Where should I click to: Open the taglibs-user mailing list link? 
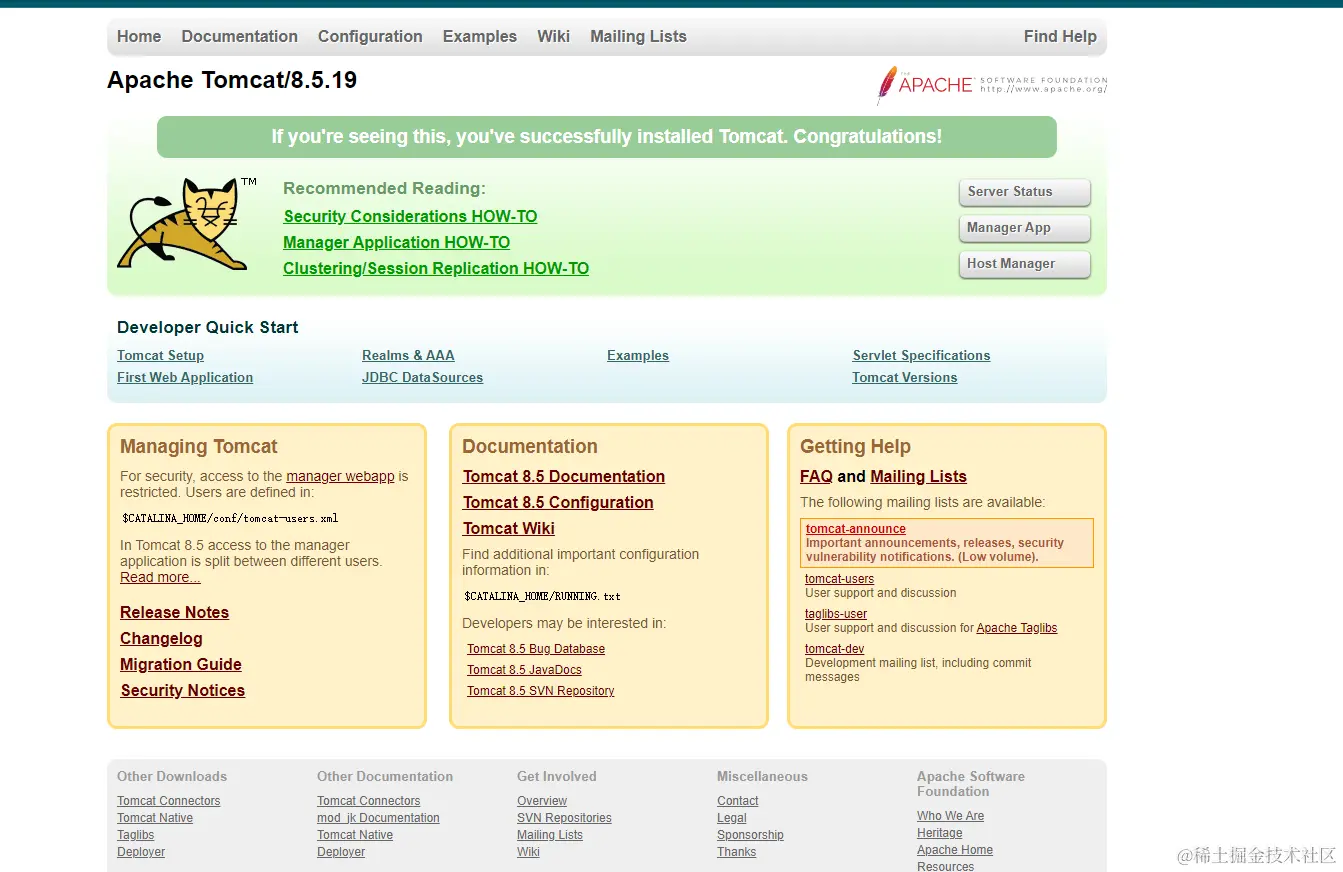836,614
